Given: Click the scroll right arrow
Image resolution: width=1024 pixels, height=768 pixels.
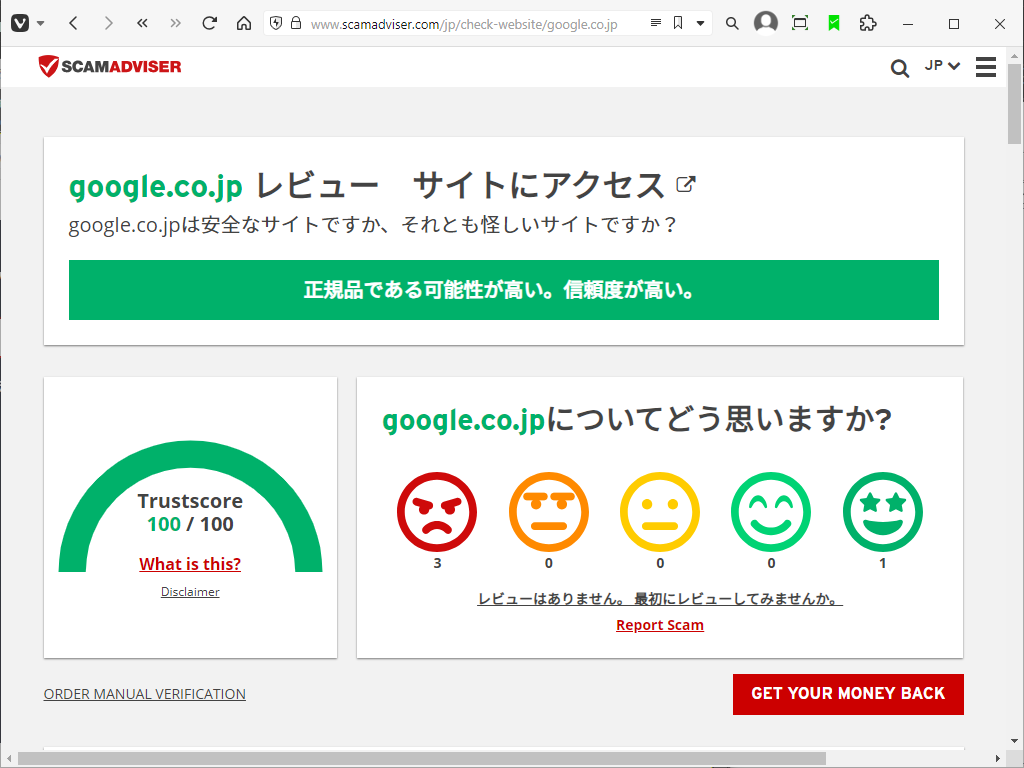Looking at the screenshot, I should (x=998, y=758).
